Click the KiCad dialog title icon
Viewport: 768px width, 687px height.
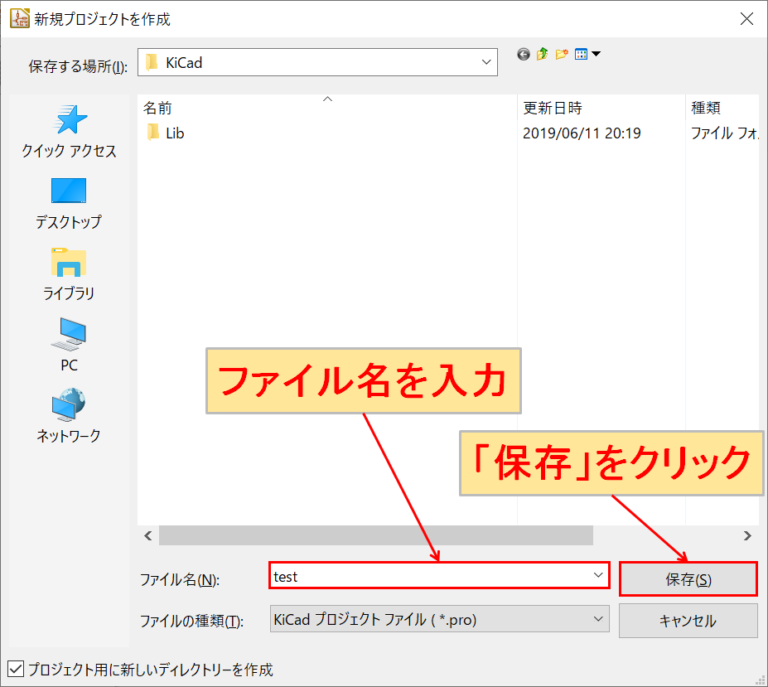pyautogui.click(x=20, y=19)
